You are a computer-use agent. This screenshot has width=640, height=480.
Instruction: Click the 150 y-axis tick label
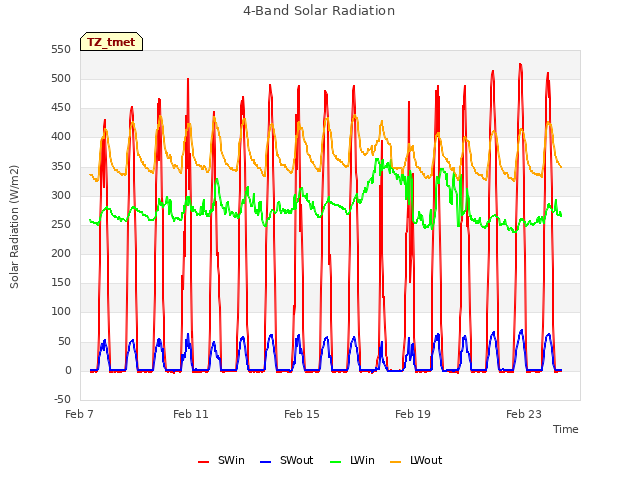click(61, 282)
